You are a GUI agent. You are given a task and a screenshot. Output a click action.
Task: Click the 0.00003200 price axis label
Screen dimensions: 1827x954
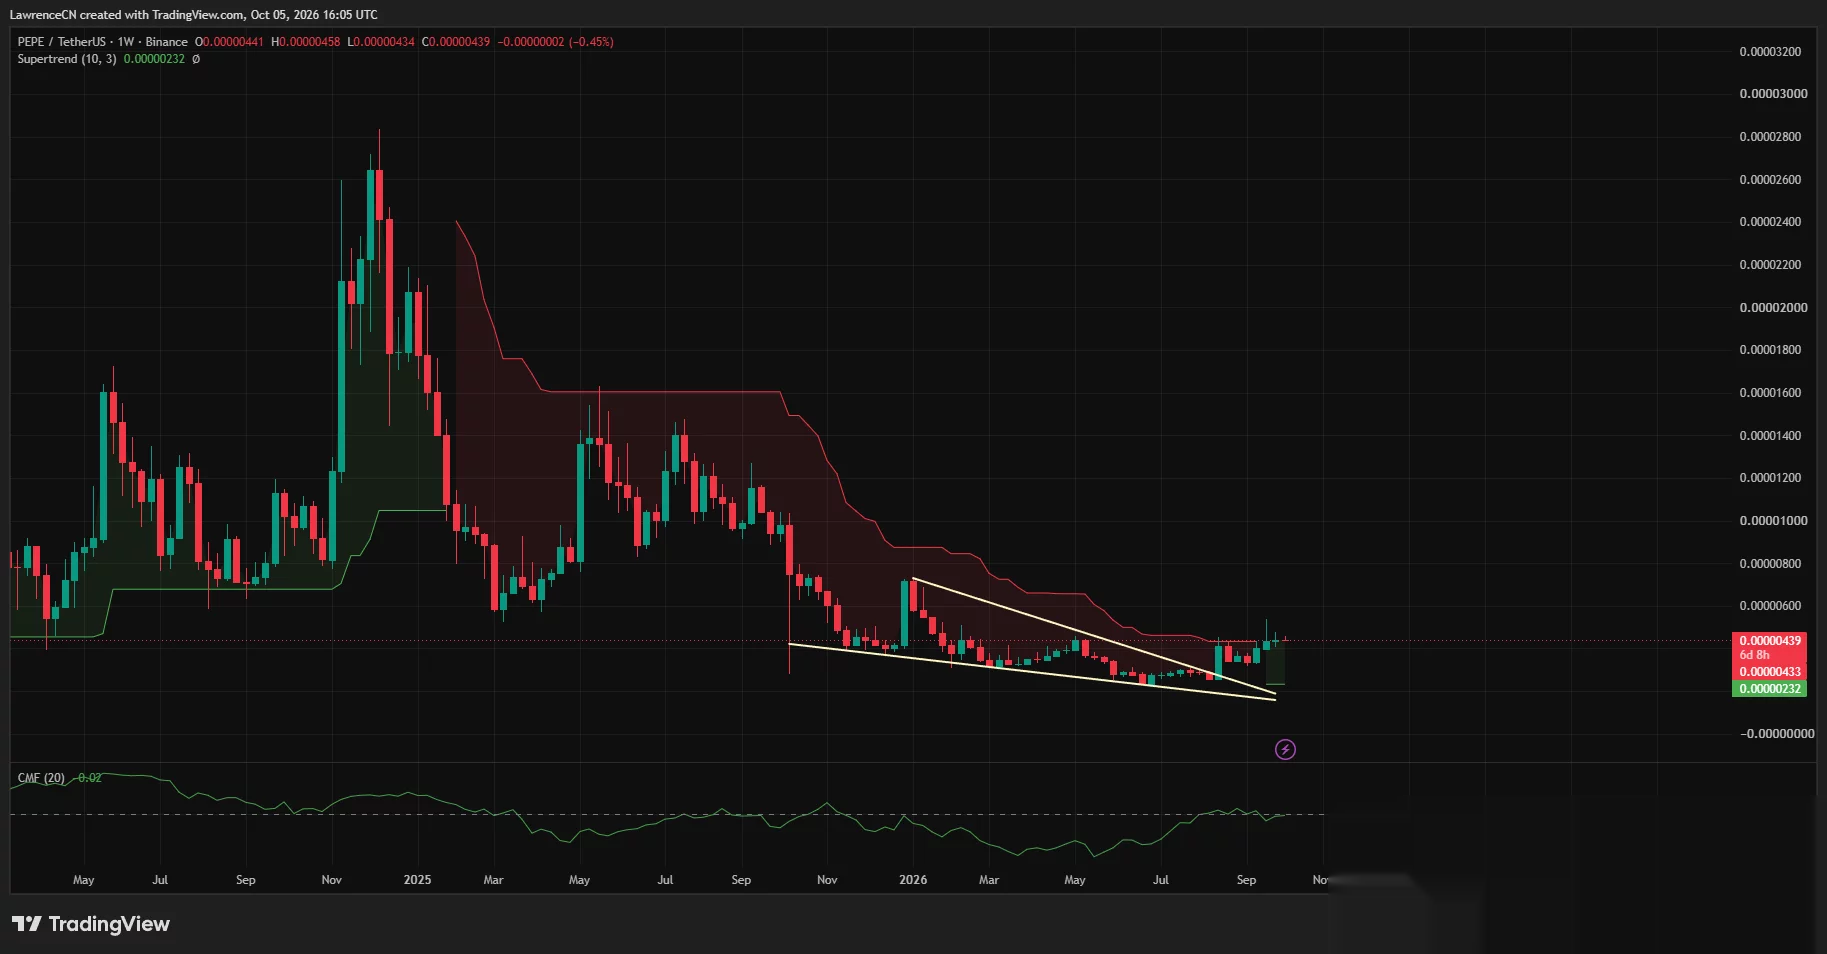pos(1770,52)
